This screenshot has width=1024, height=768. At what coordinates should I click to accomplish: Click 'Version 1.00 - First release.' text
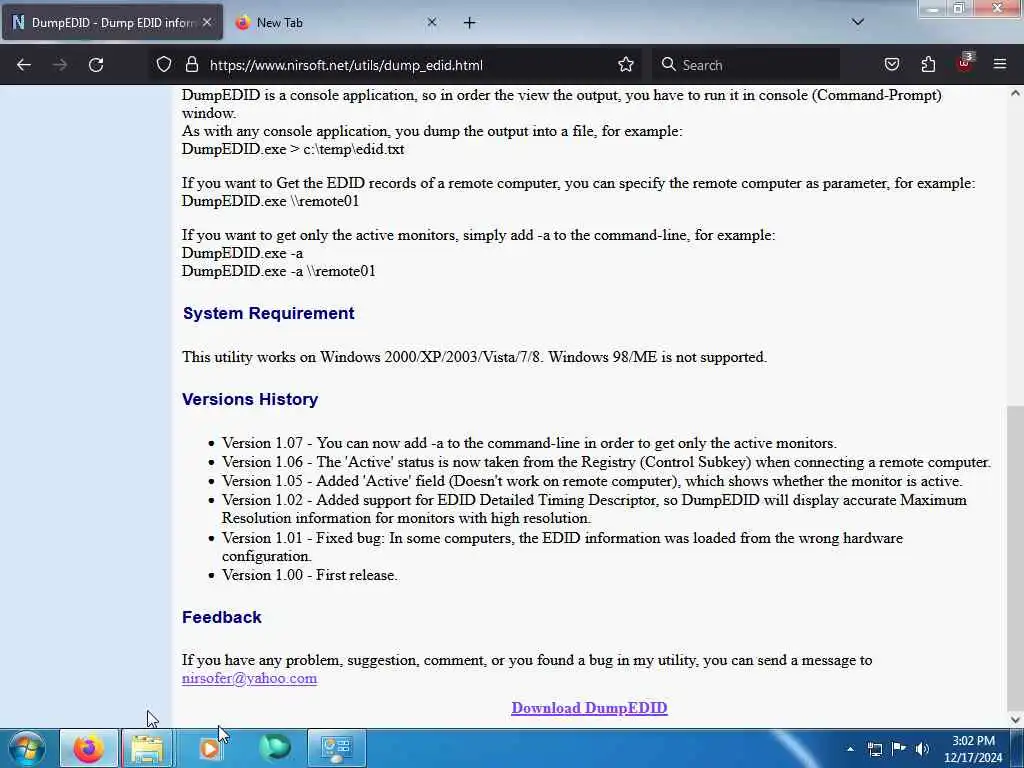(310, 575)
